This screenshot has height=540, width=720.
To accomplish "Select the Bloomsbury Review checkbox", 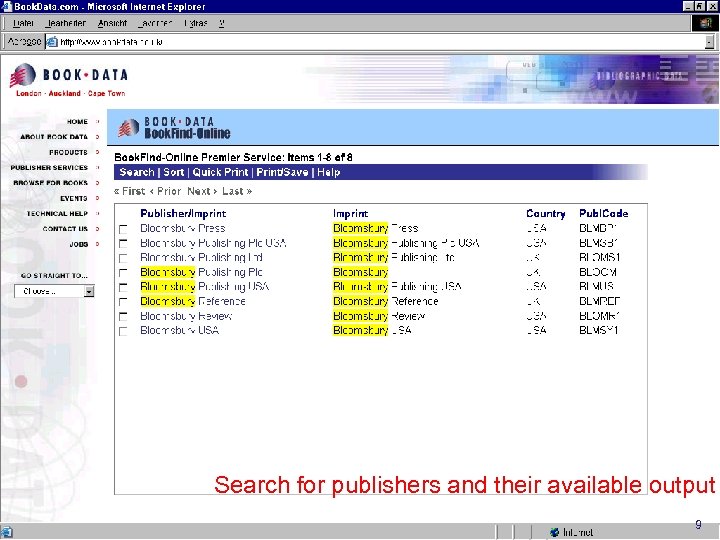I will pyautogui.click(x=123, y=317).
